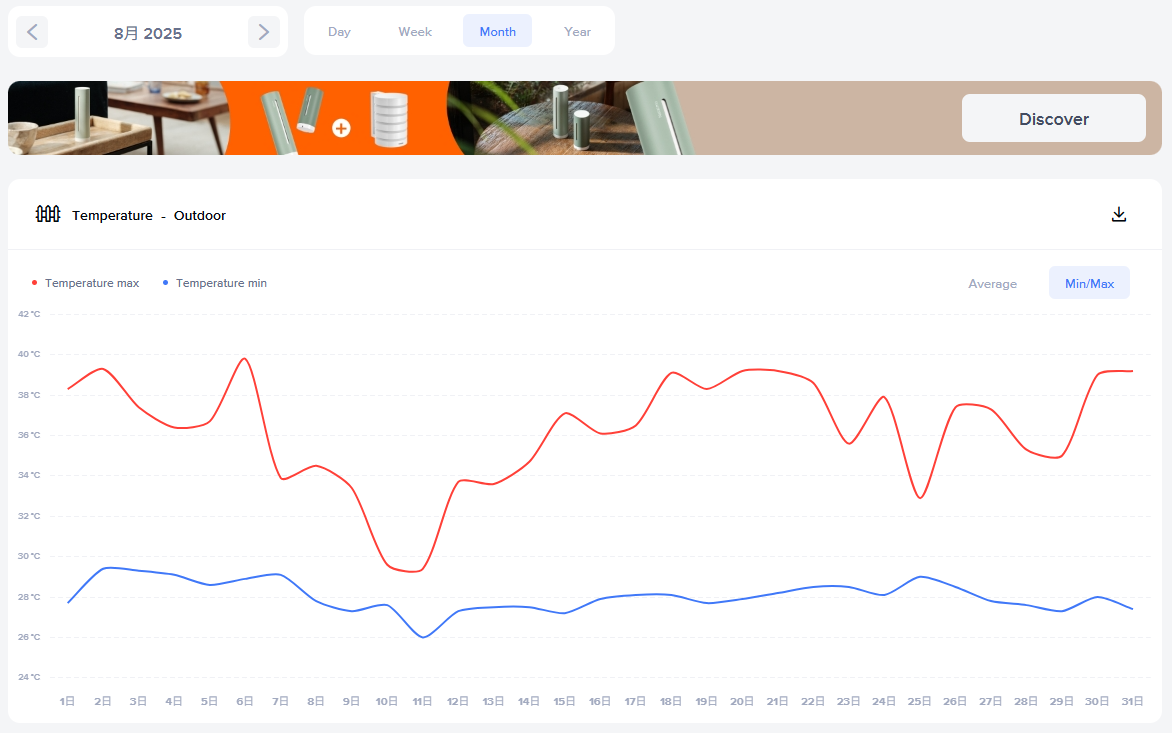This screenshot has width=1172, height=733.
Task: Show Average temperature mode
Action: pos(992,284)
